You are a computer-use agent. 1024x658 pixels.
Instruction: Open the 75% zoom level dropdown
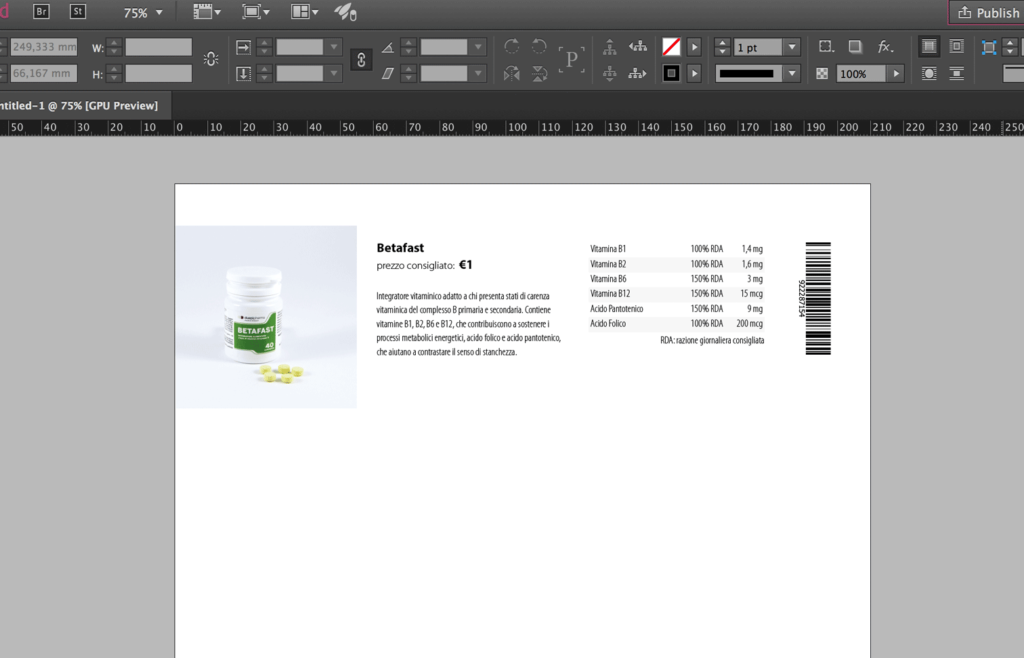tap(142, 12)
